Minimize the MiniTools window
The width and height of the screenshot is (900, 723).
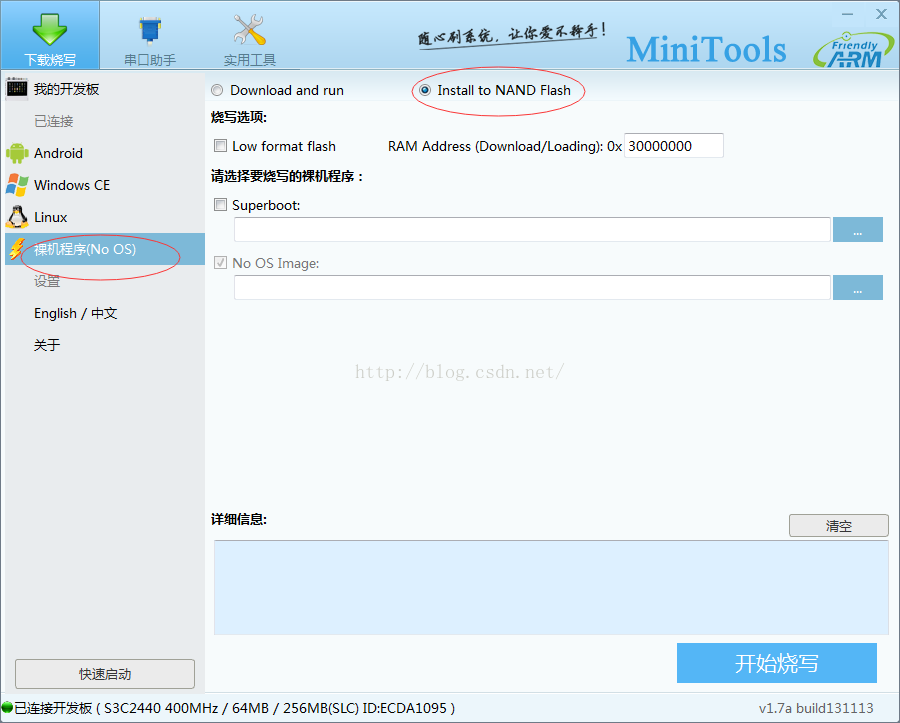848,14
